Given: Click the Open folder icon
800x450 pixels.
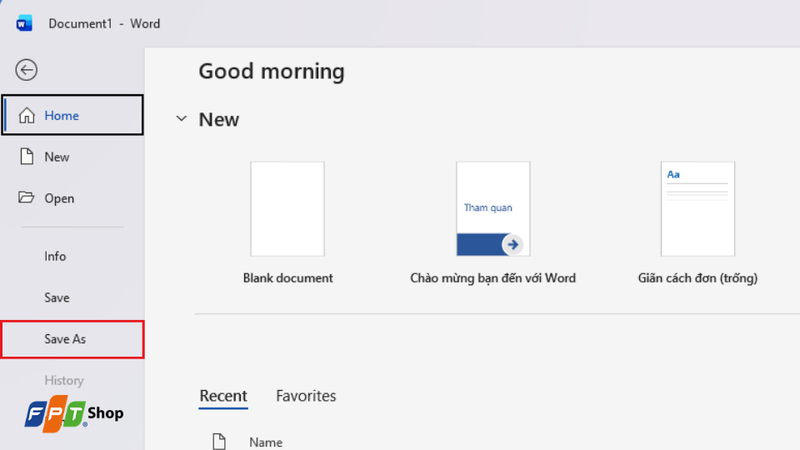Looking at the screenshot, I should tap(26, 197).
